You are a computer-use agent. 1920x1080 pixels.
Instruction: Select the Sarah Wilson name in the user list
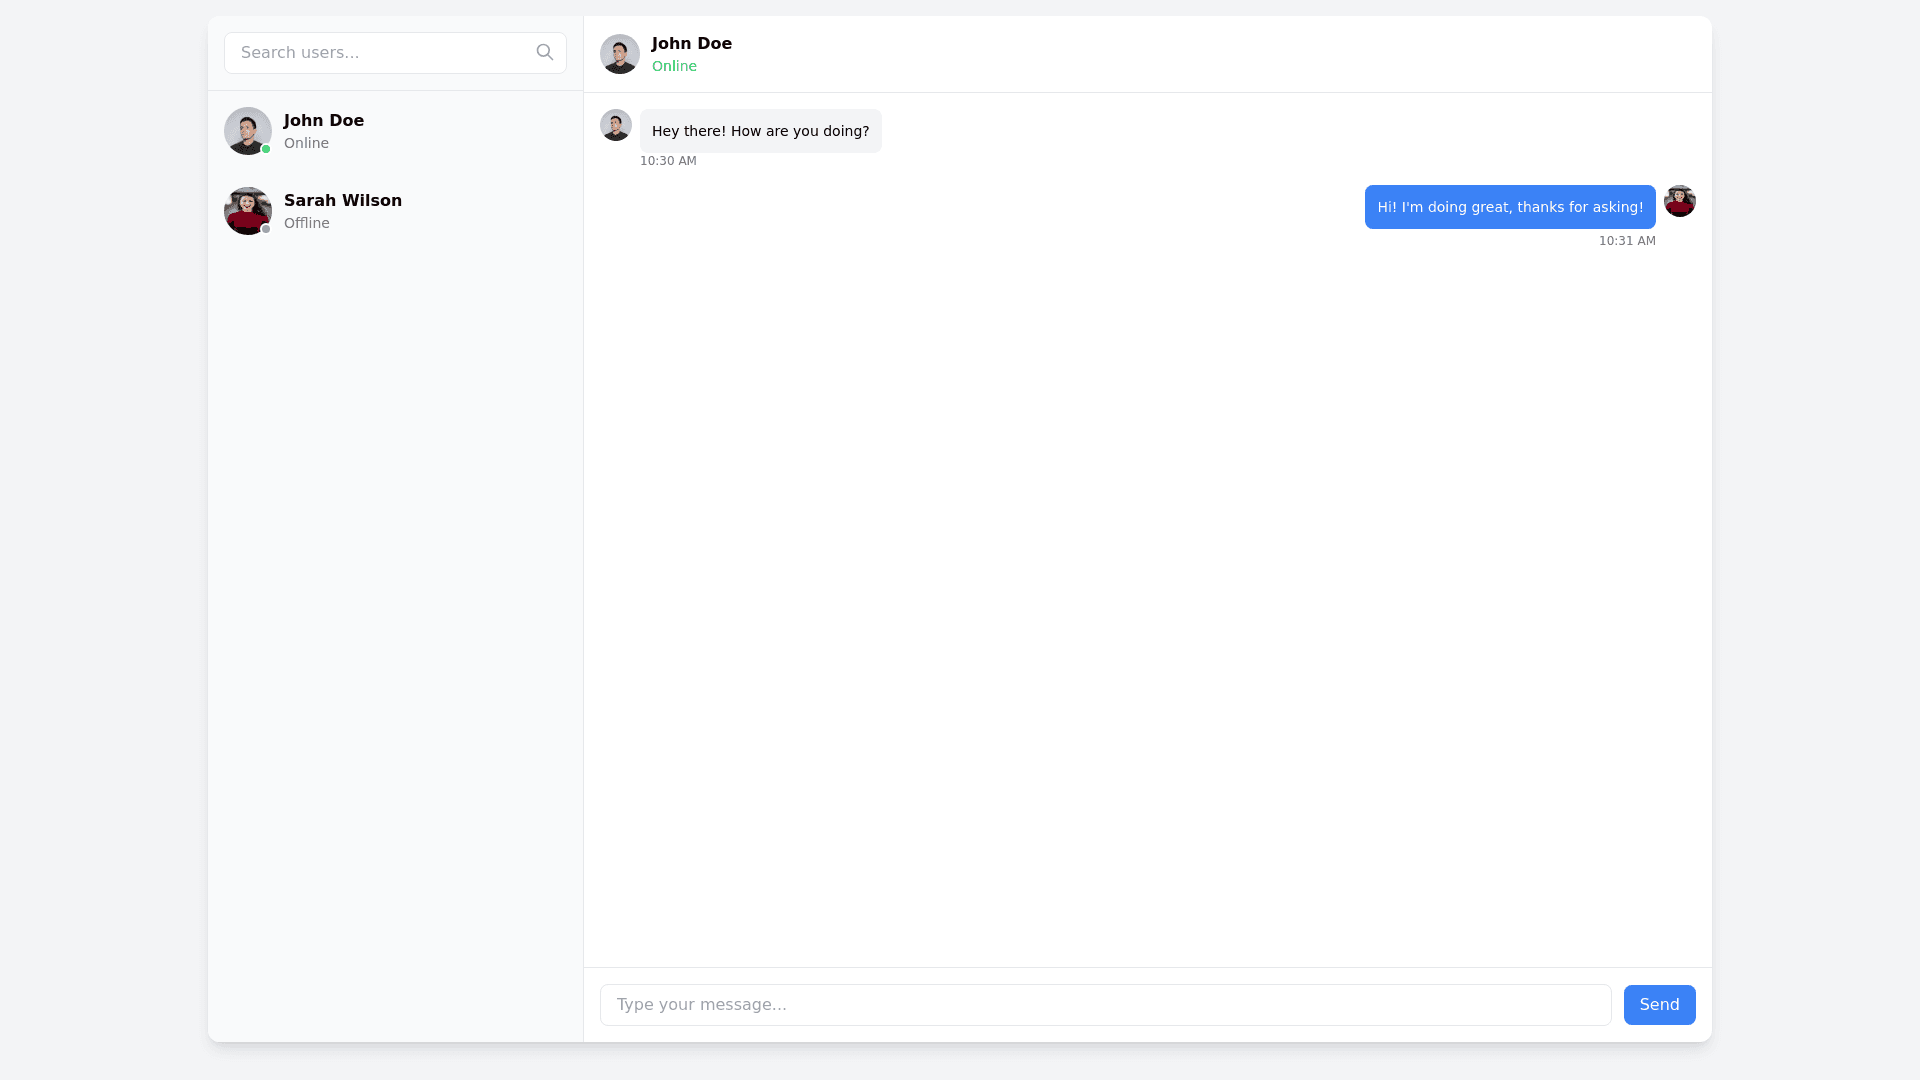pyautogui.click(x=343, y=200)
